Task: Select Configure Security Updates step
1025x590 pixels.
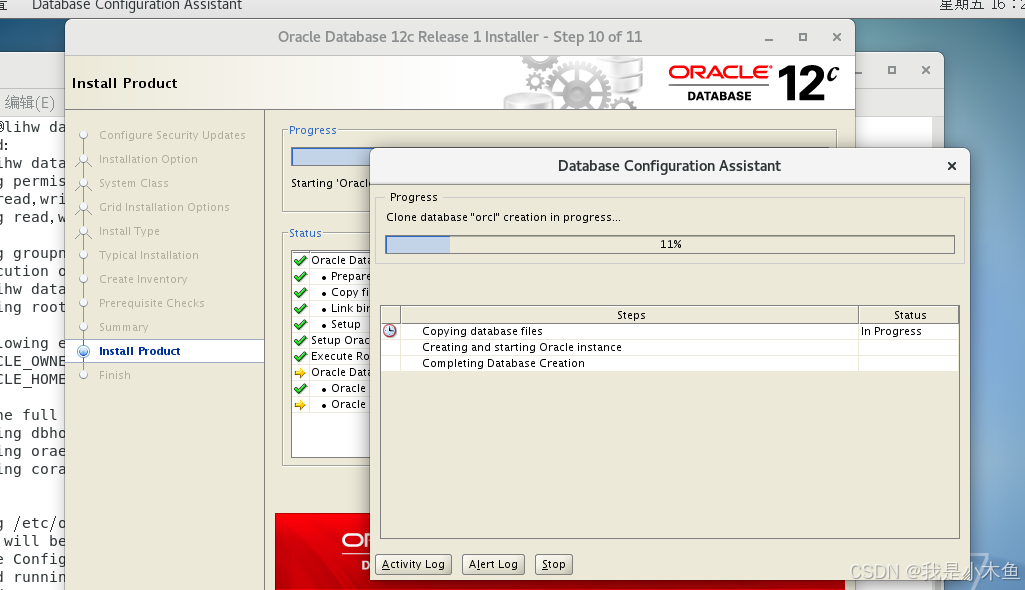Action: (x=172, y=135)
